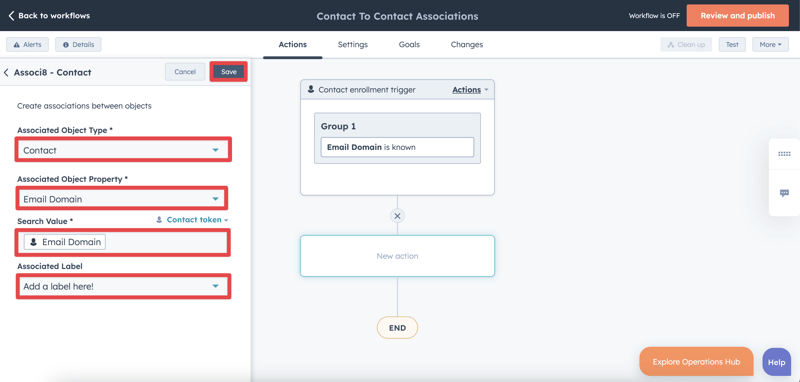Open the Help widget
The width and height of the screenshot is (800, 382).
(776, 362)
